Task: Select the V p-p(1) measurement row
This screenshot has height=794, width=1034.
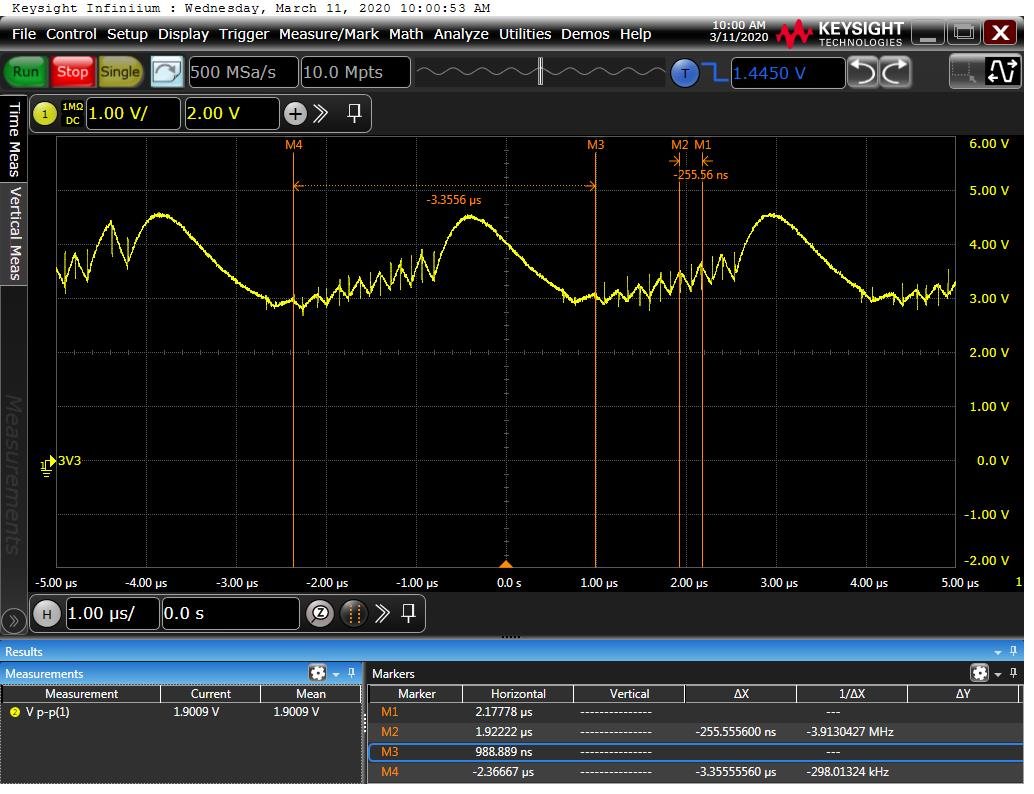Action: click(x=182, y=713)
